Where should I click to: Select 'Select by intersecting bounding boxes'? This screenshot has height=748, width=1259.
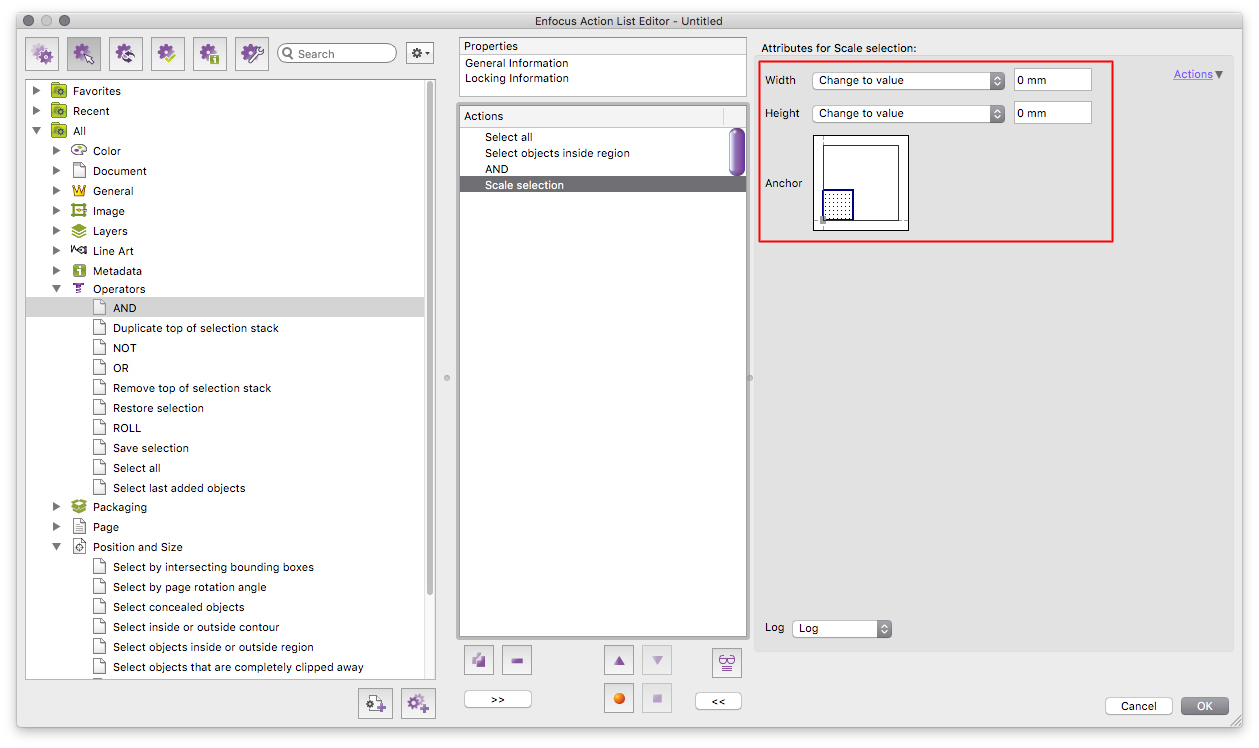point(213,567)
